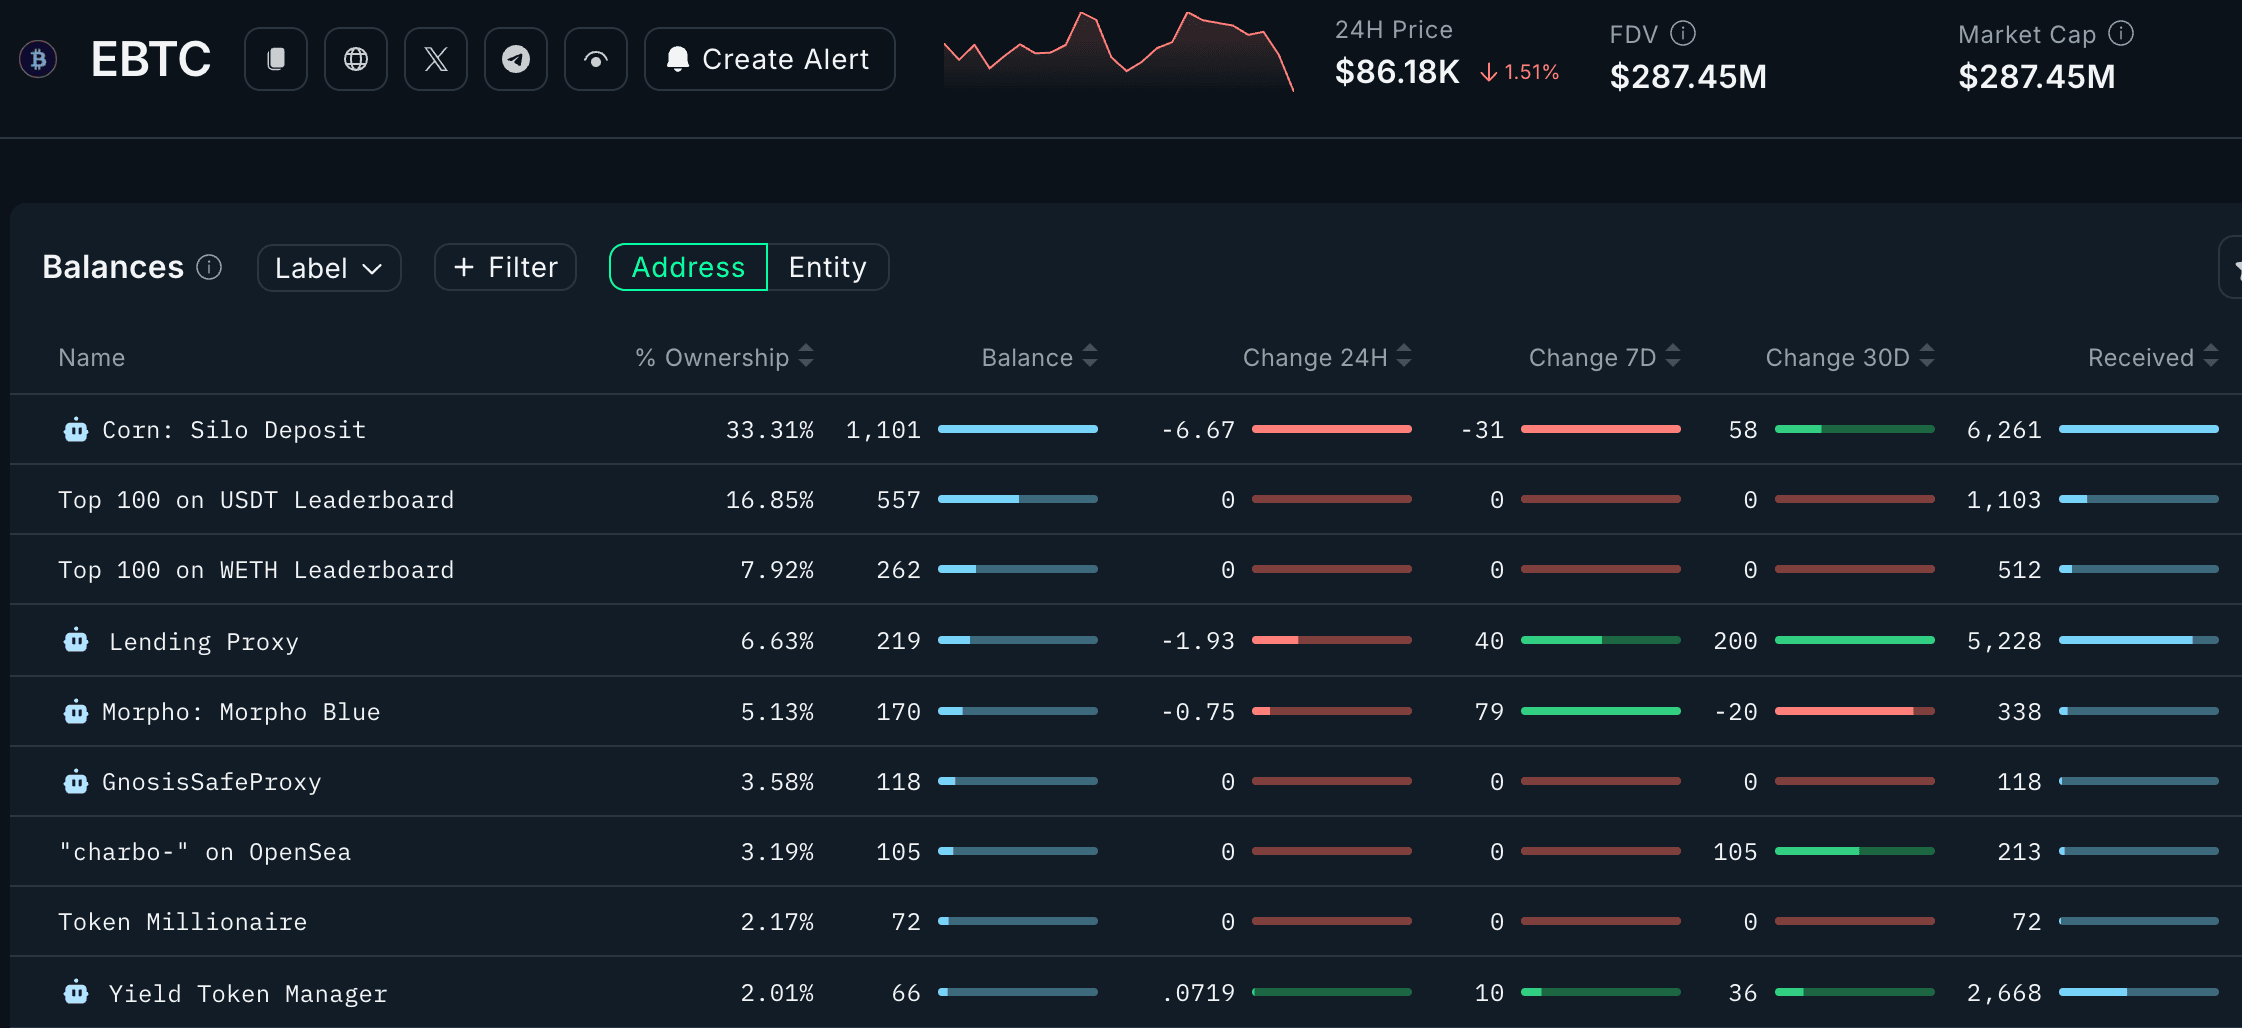Click the watcher icon right of Telegram

(x=596, y=59)
